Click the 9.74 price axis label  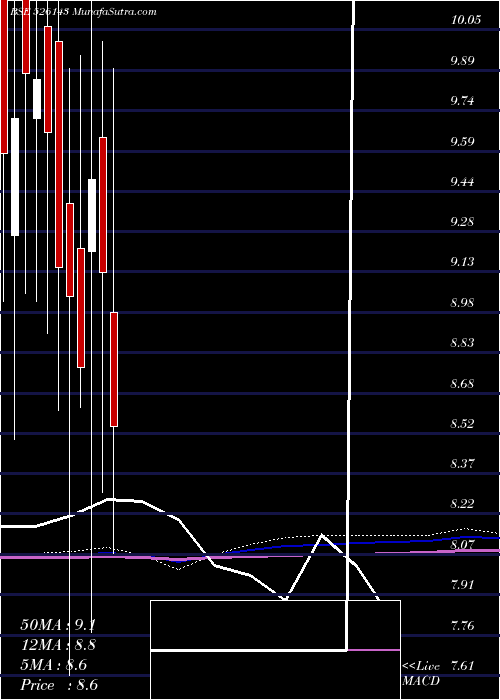click(462, 101)
